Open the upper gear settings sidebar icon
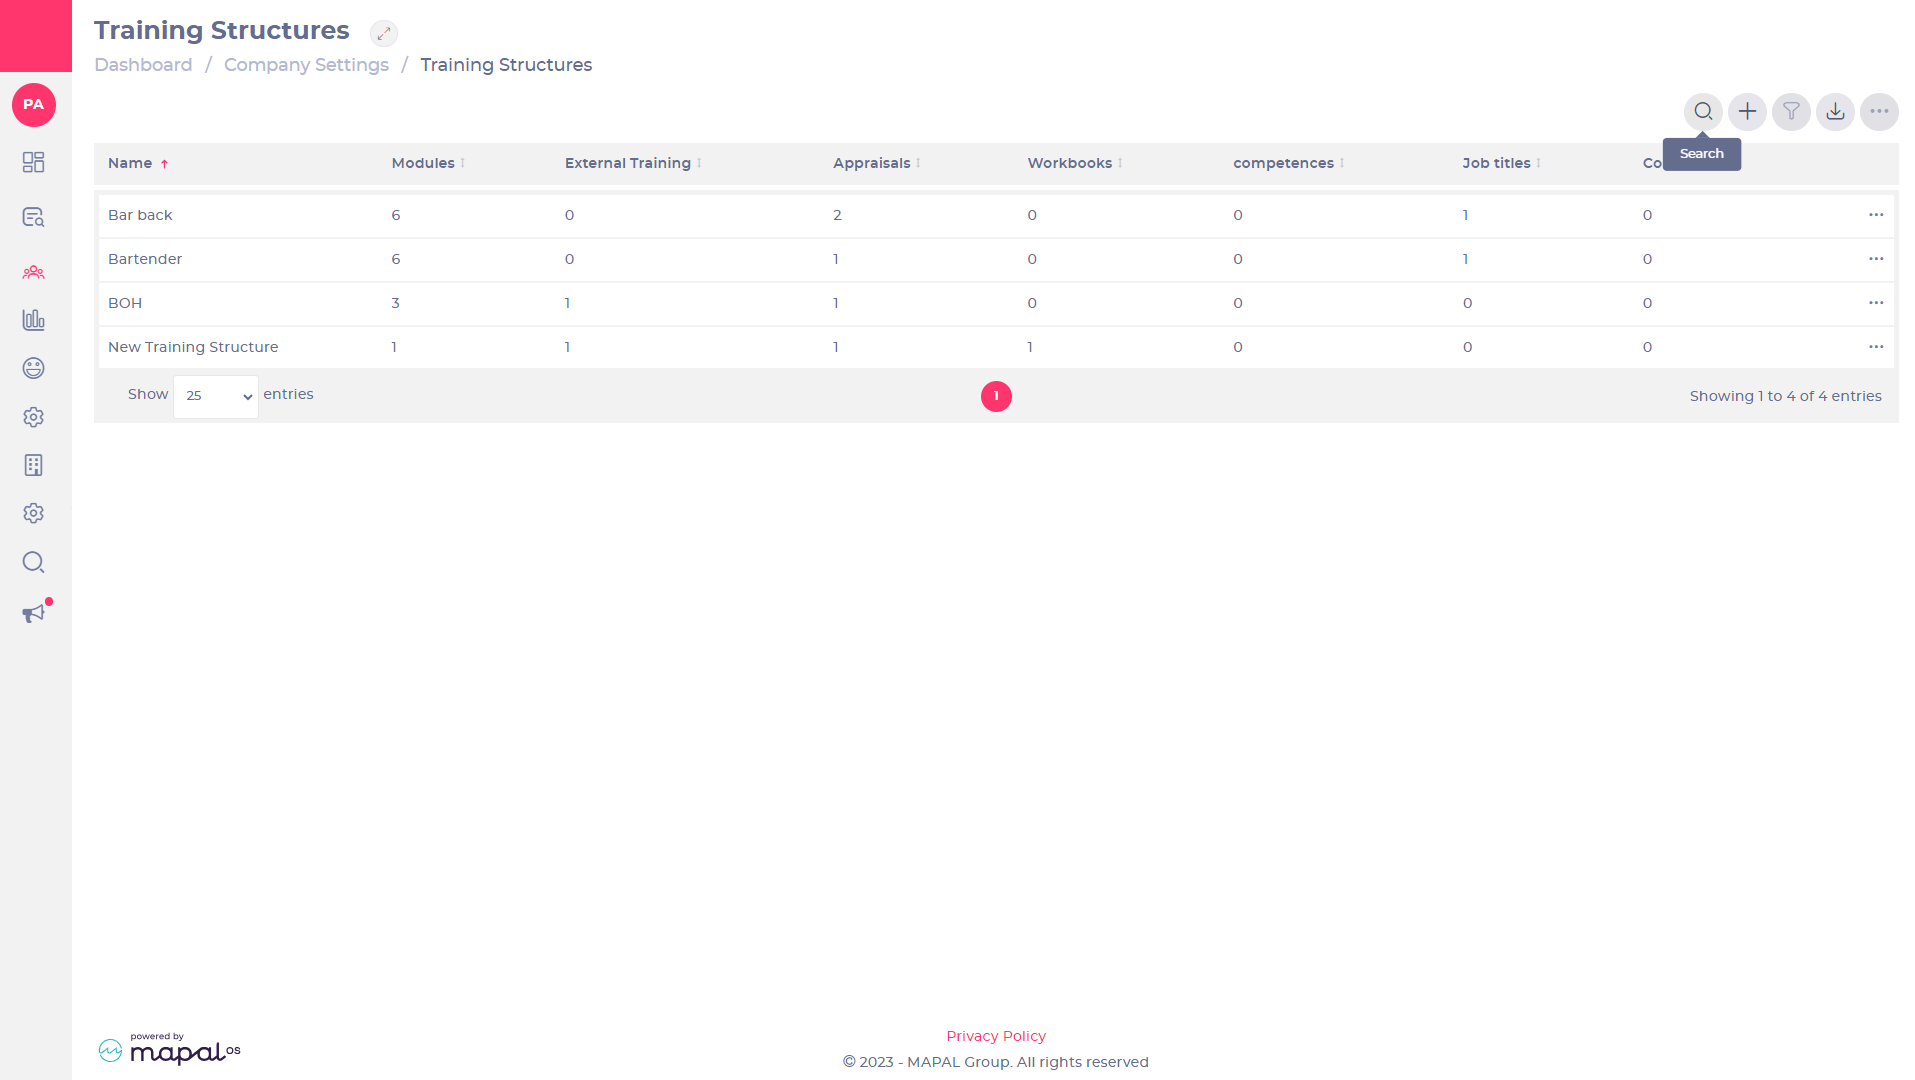Viewport: 1915px width, 1080px height. (x=34, y=417)
